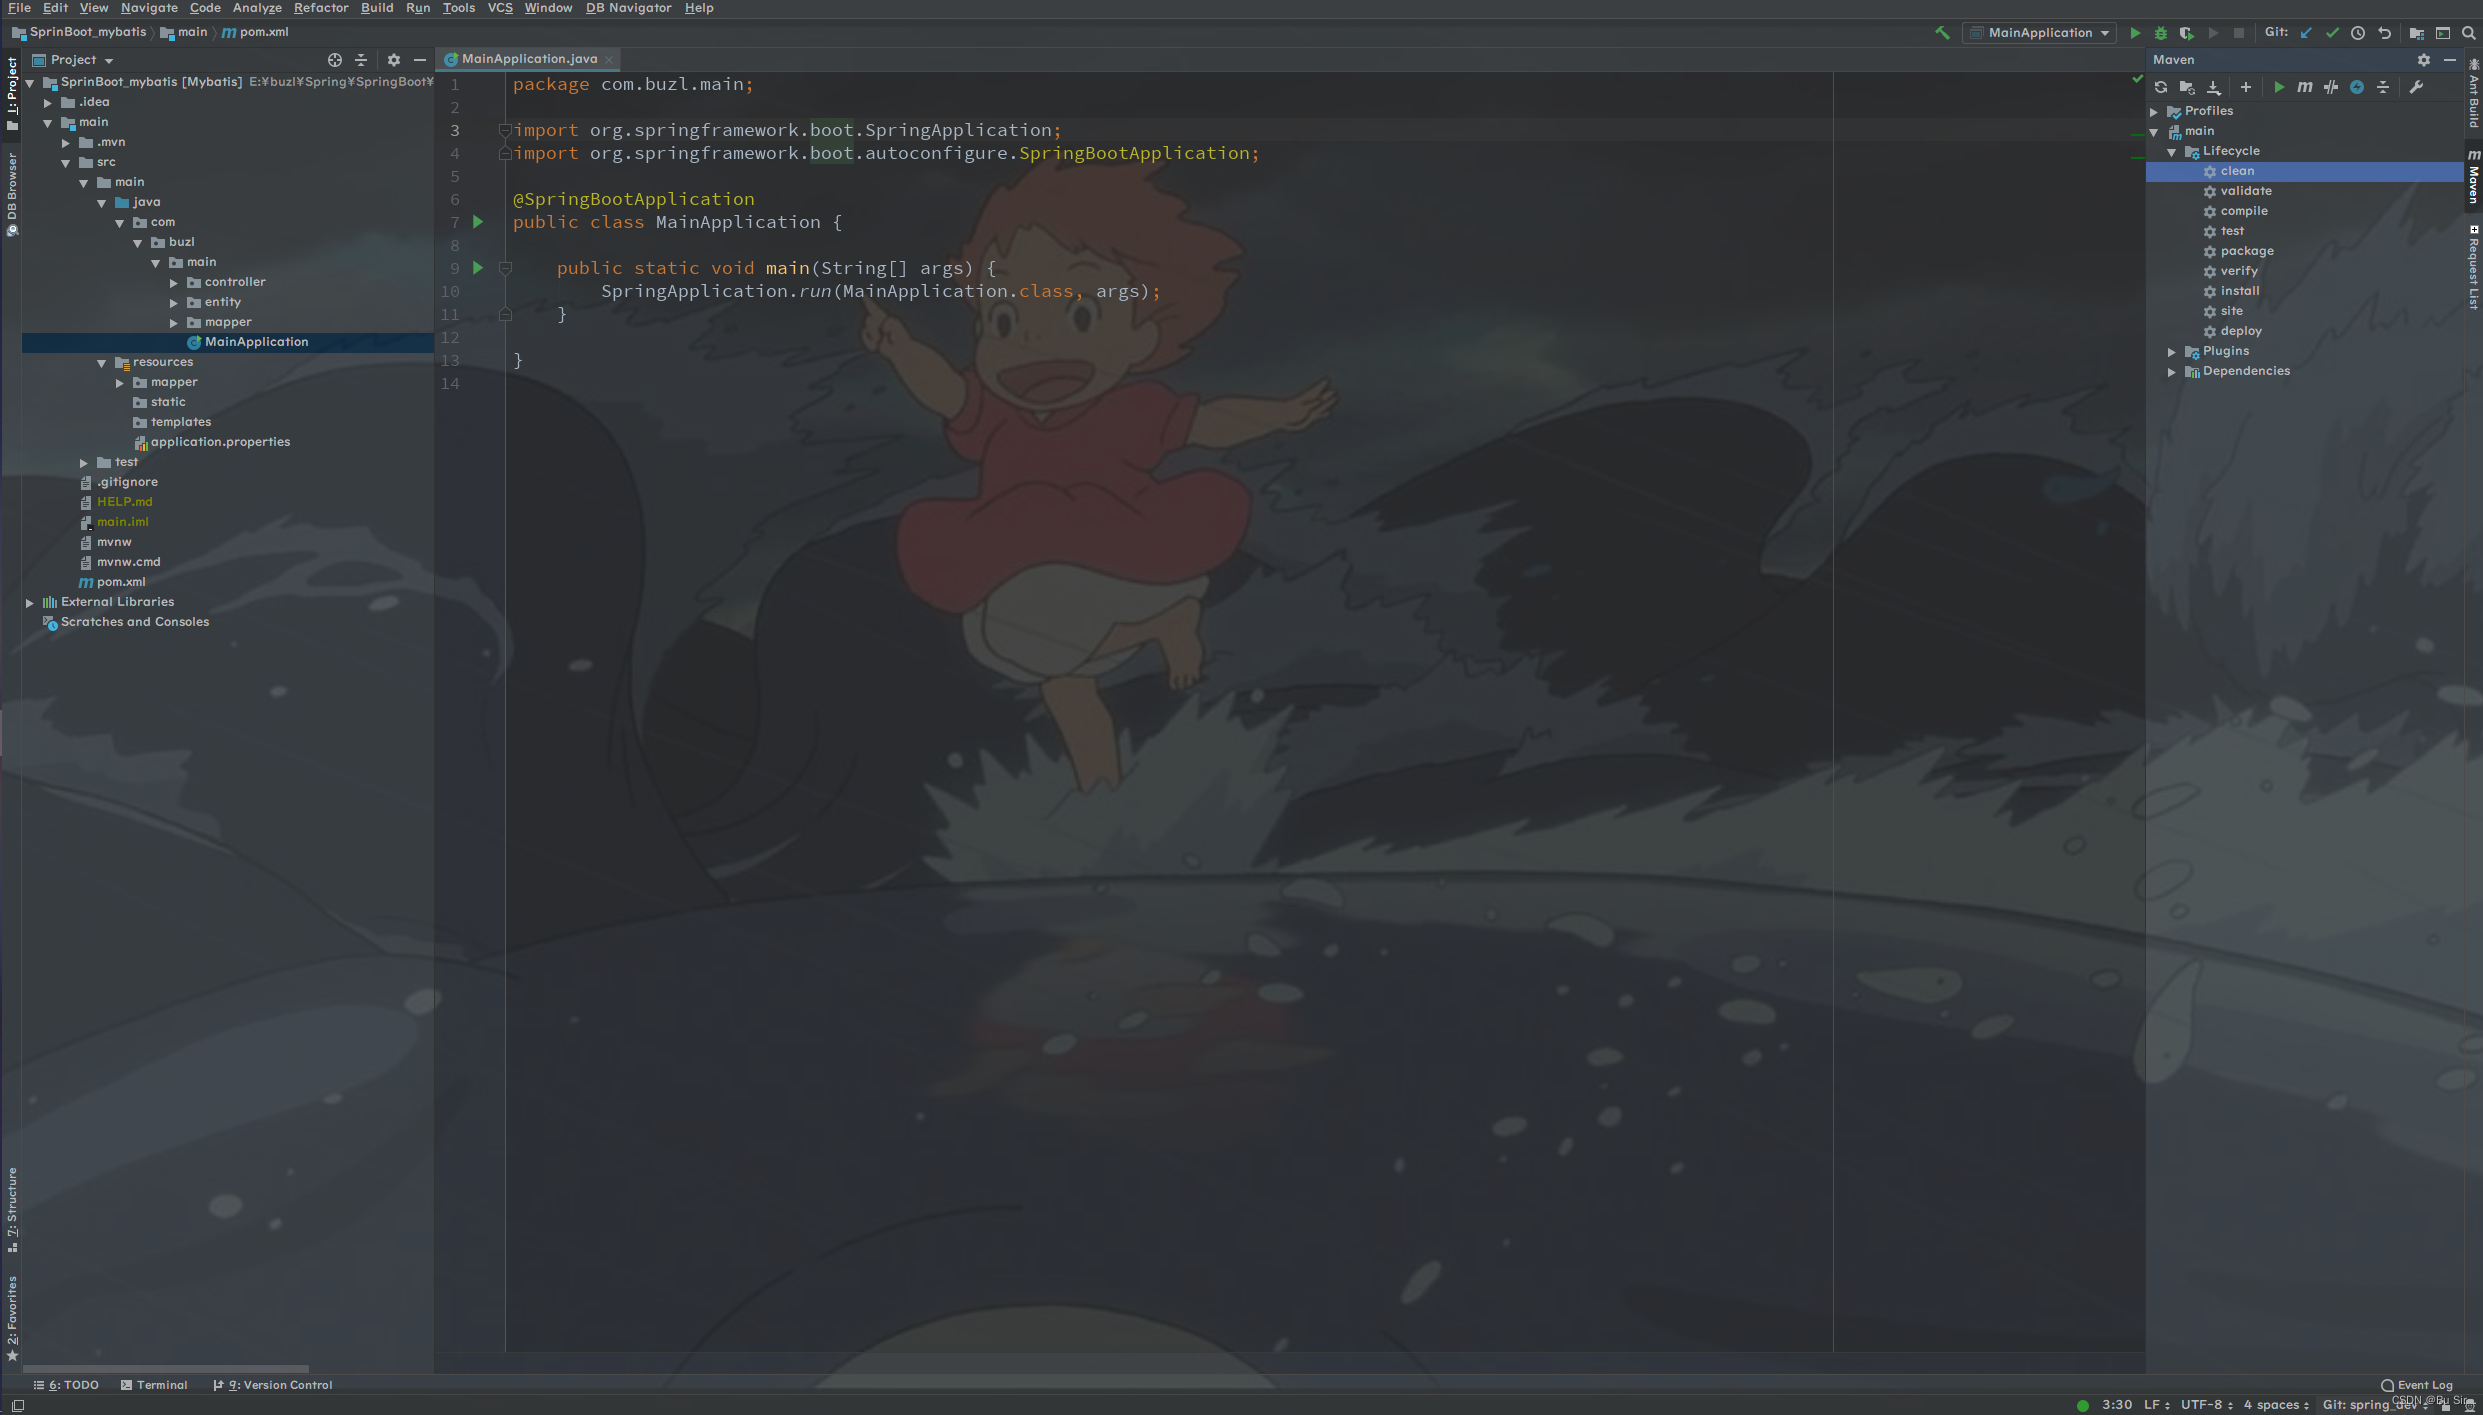Collapse the Lifecycle node
Screen dimensions: 2483x1415
(2172, 151)
